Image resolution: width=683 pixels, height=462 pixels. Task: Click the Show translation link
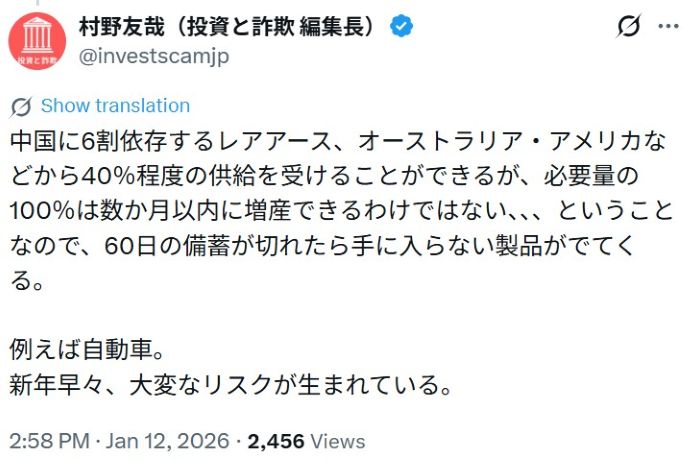click(x=115, y=106)
